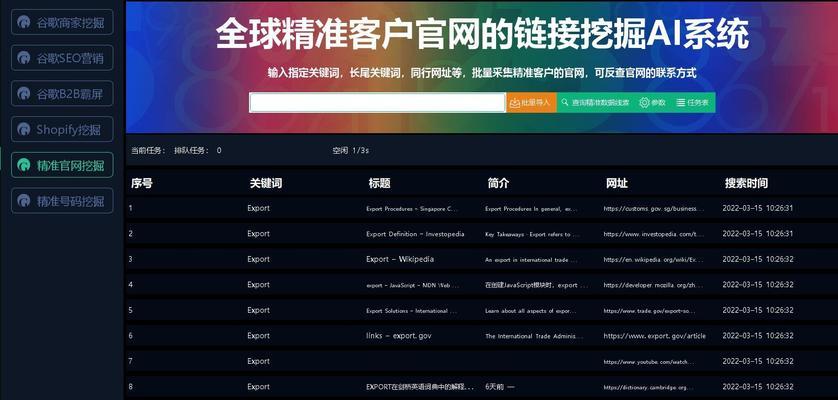Click summary An export in international trade
The image size is (838, 400).
coord(531,260)
